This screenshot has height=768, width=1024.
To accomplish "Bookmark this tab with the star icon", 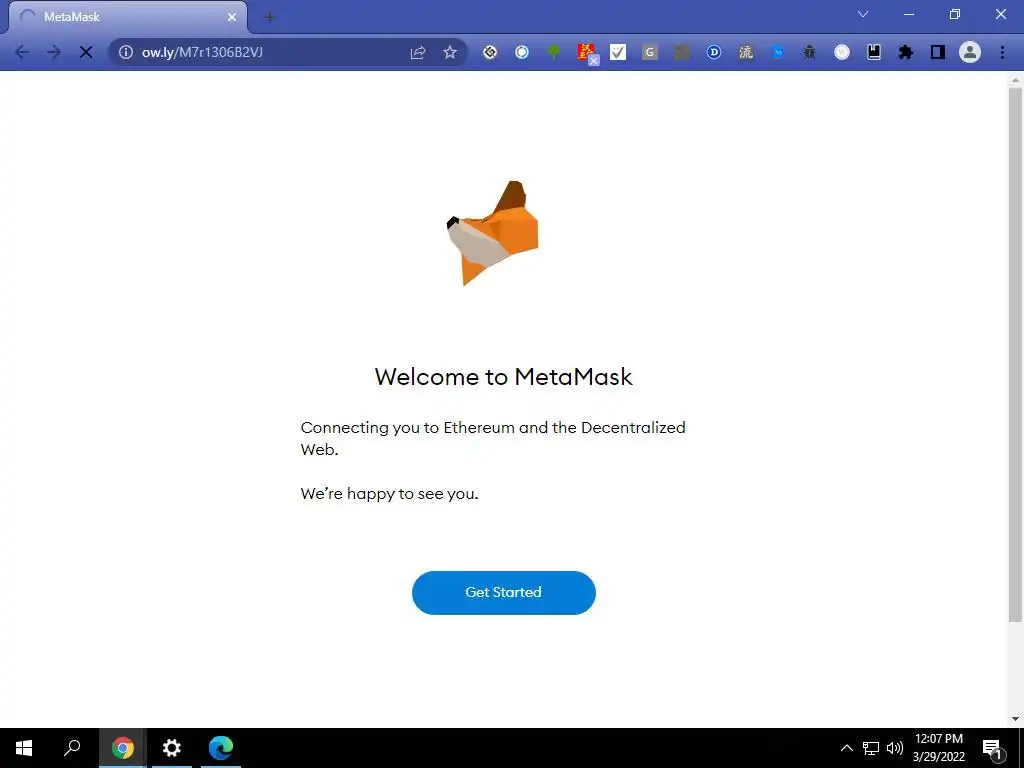I will click(450, 52).
